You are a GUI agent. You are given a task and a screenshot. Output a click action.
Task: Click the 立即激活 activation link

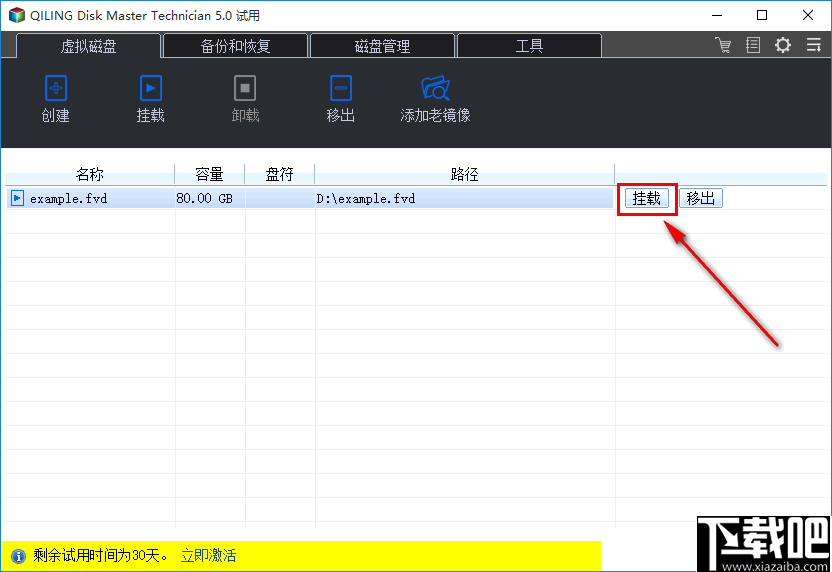click(209, 556)
